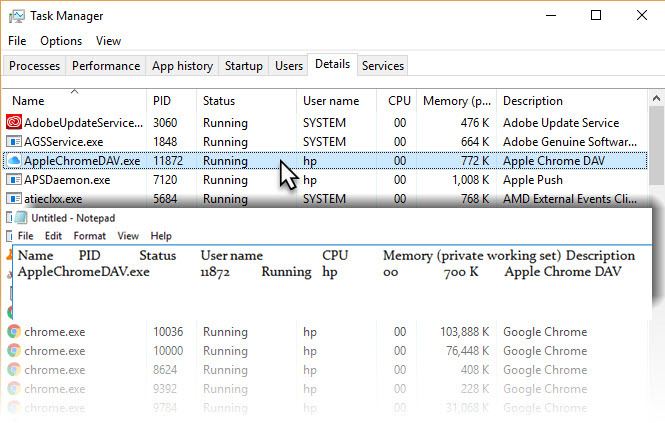Click PID 1848 cell
Viewport: 665px width, 423px height.
(x=165, y=142)
